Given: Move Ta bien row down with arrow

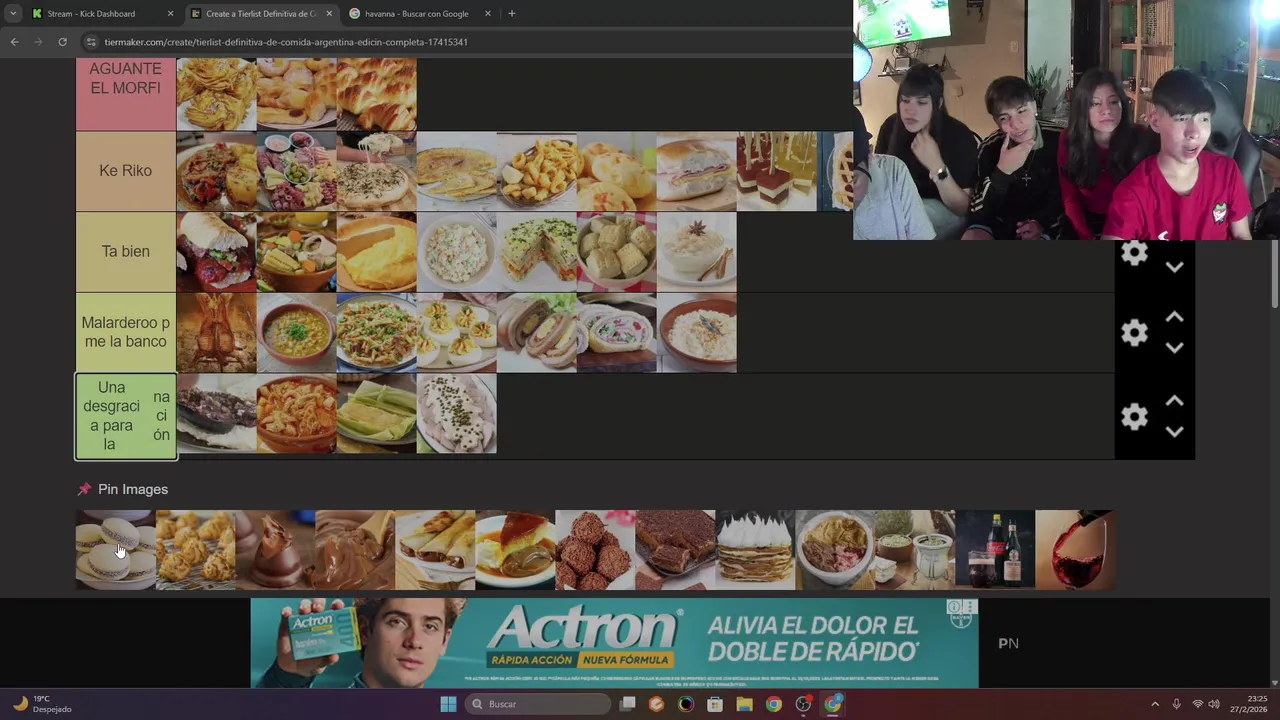Looking at the screenshot, I should point(1175,267).
